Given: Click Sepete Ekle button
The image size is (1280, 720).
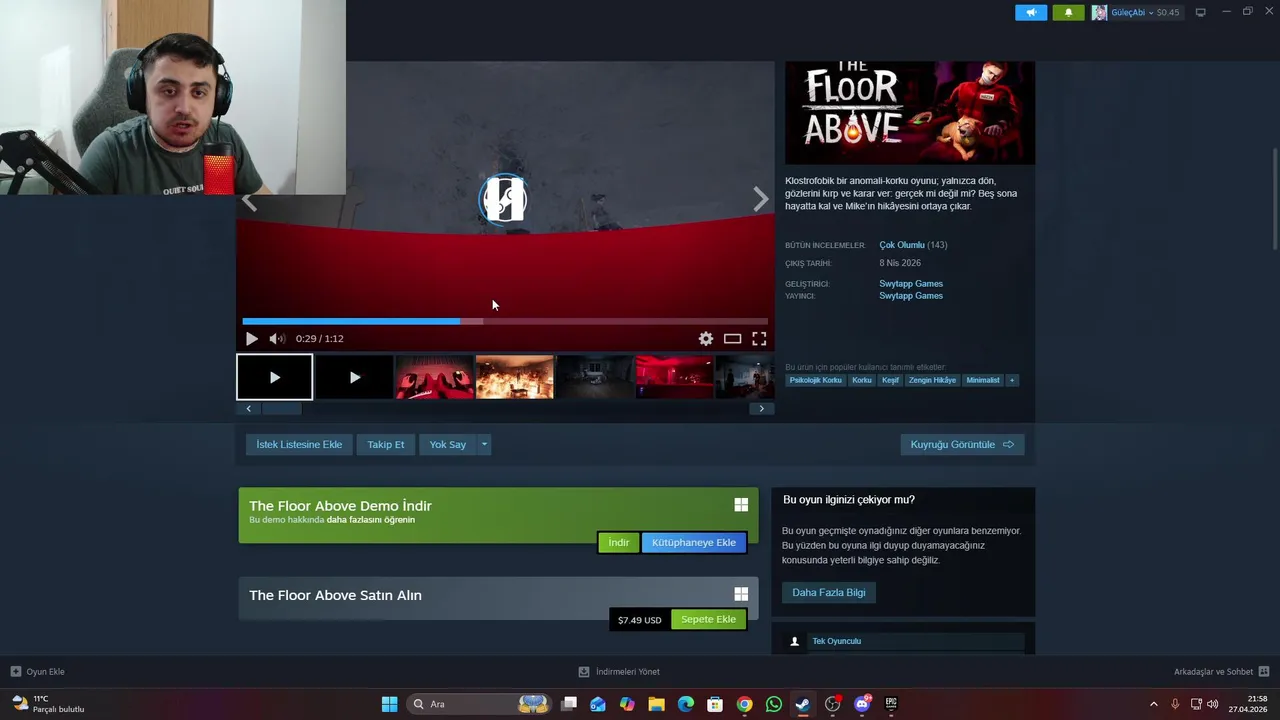Looking at the screenshot, I should click(x=708, y=619).
